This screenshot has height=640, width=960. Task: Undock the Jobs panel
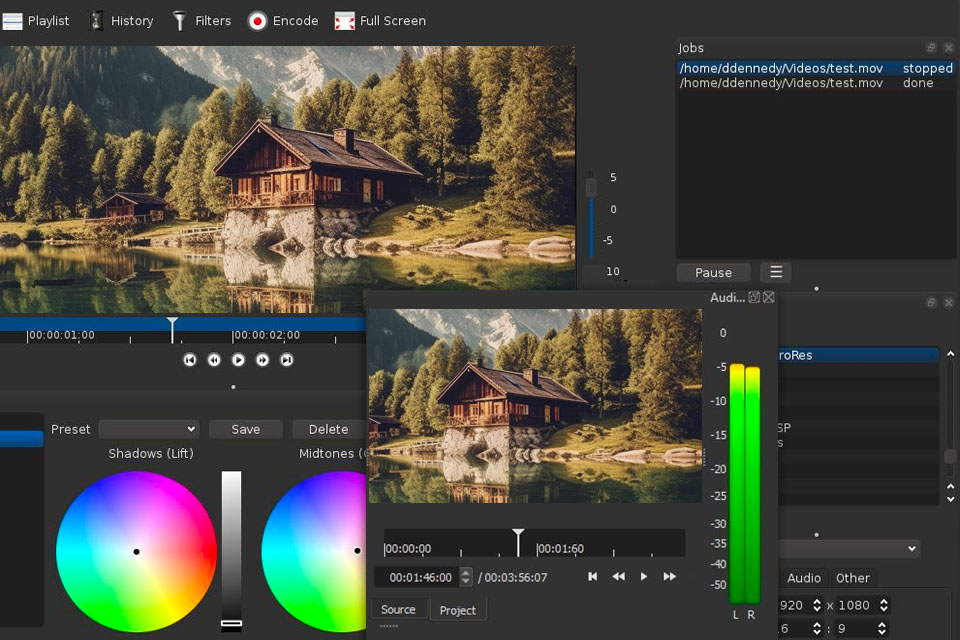pos(931,48)
